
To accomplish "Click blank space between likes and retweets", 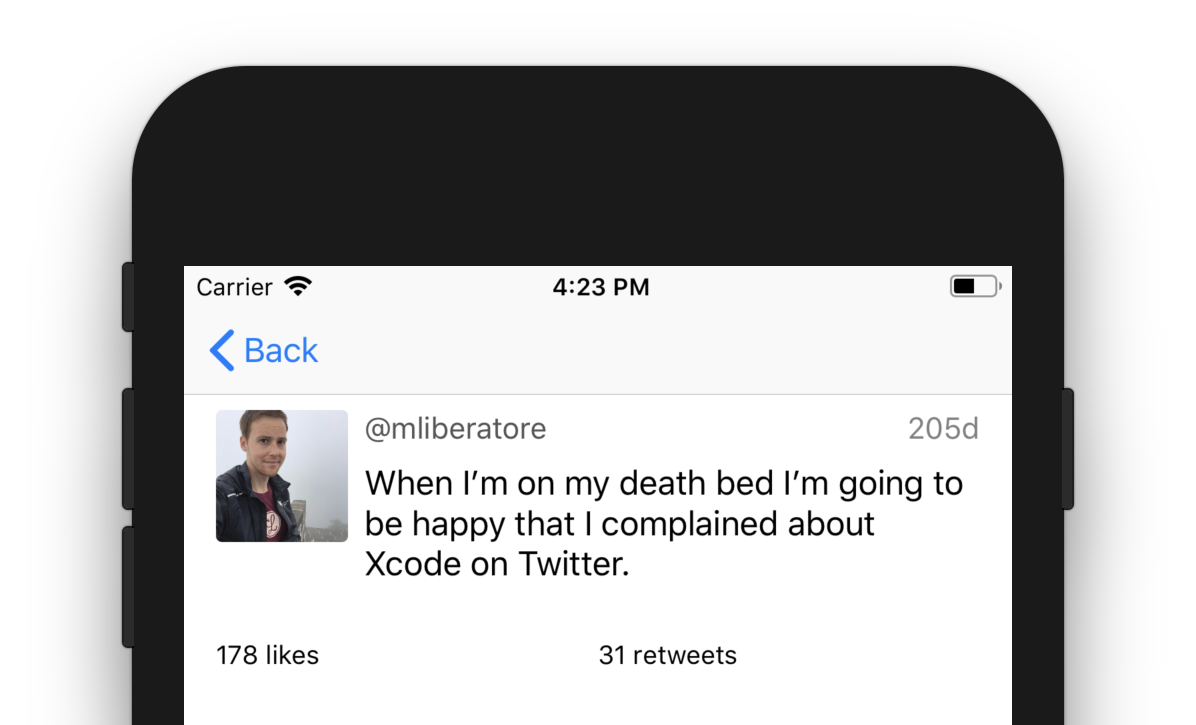I will point(458,656).
